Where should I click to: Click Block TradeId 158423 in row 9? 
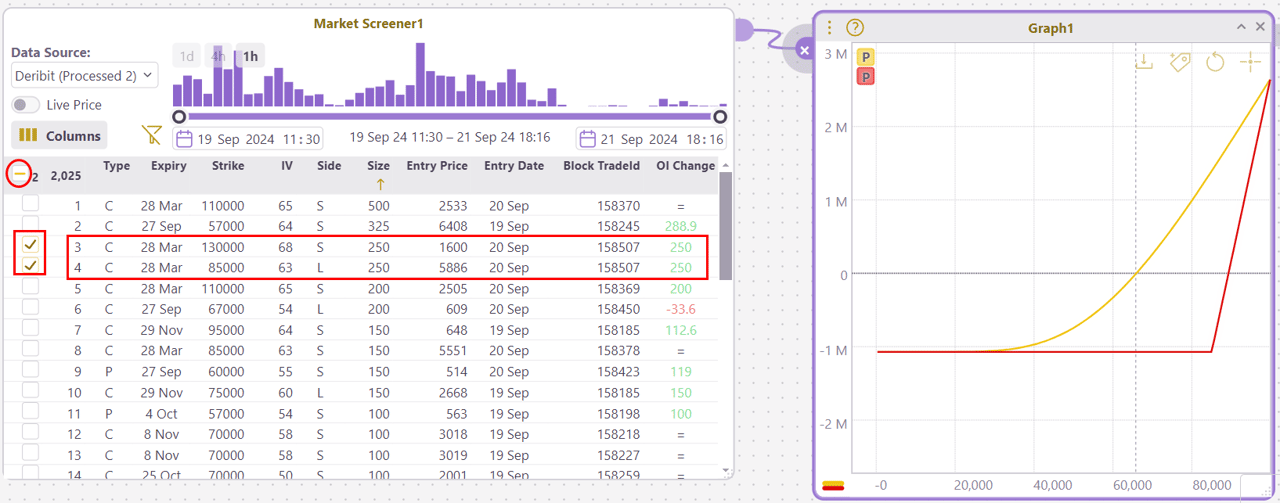click(619, 372)
